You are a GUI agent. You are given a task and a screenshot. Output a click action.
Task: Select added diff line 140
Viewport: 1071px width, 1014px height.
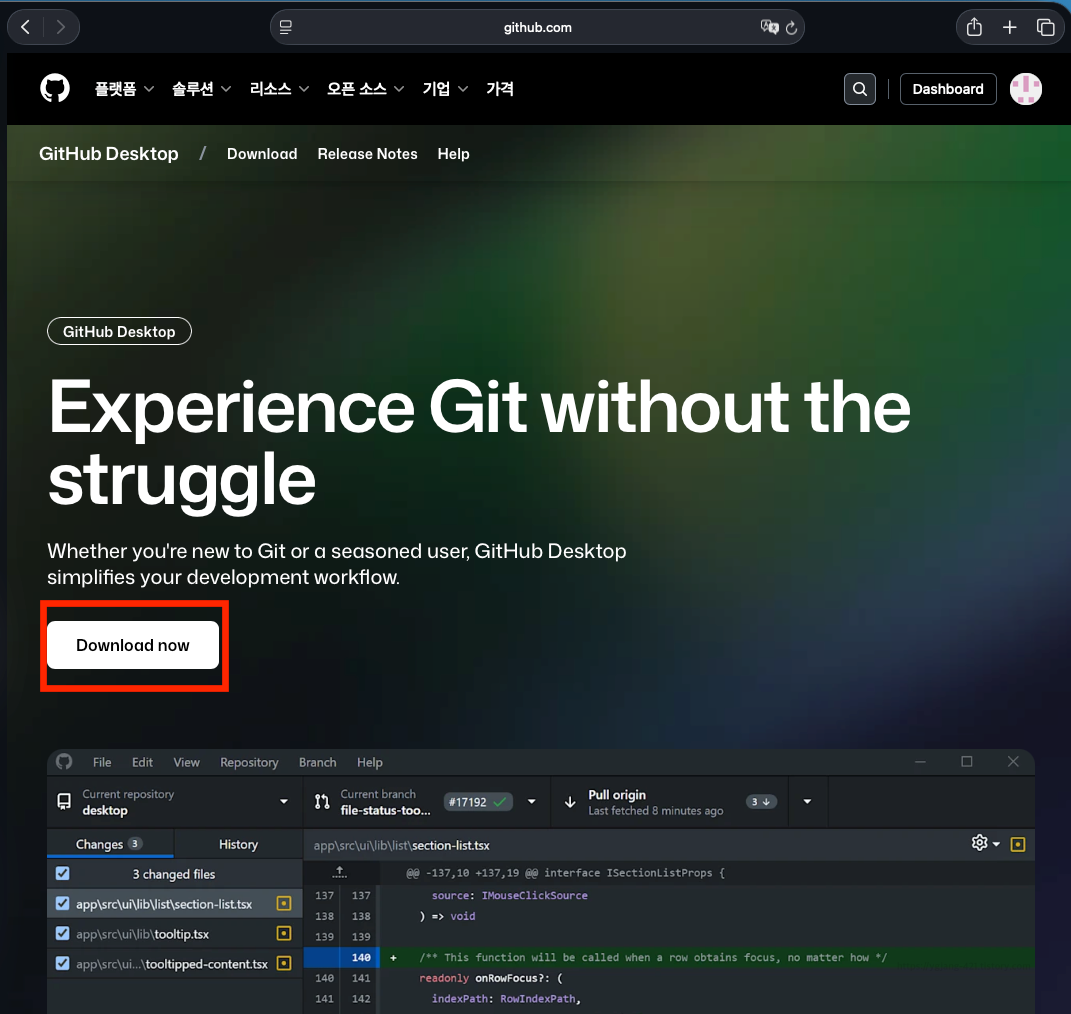tap(669, 957)
